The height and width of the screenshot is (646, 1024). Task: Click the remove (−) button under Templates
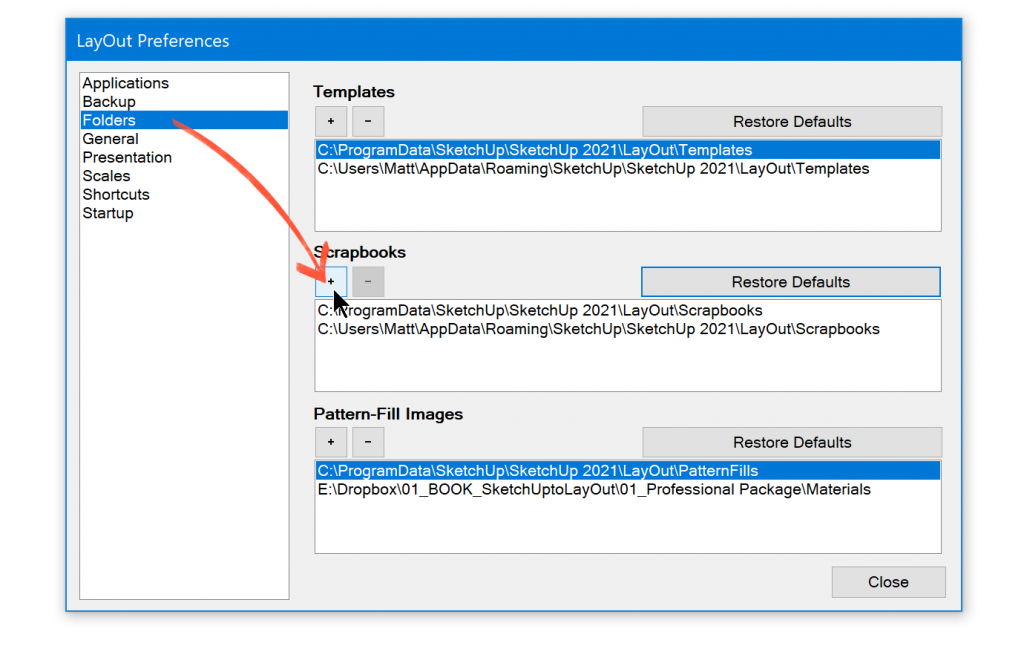point(367,122)
